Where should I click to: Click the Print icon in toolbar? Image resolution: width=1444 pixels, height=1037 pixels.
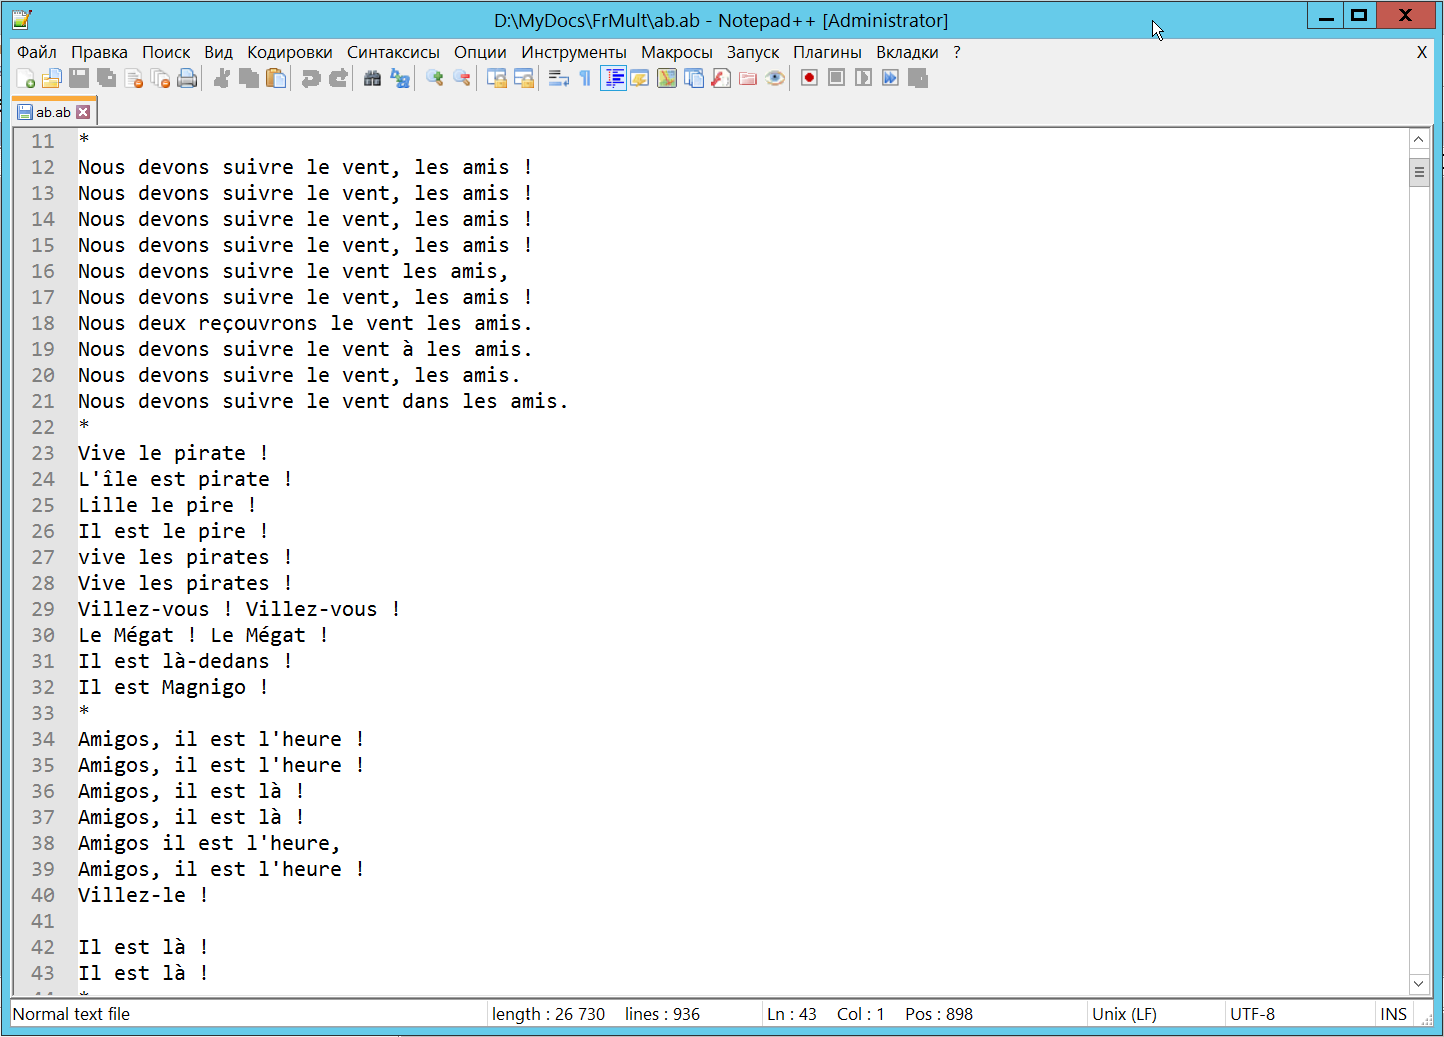[187, 79]
